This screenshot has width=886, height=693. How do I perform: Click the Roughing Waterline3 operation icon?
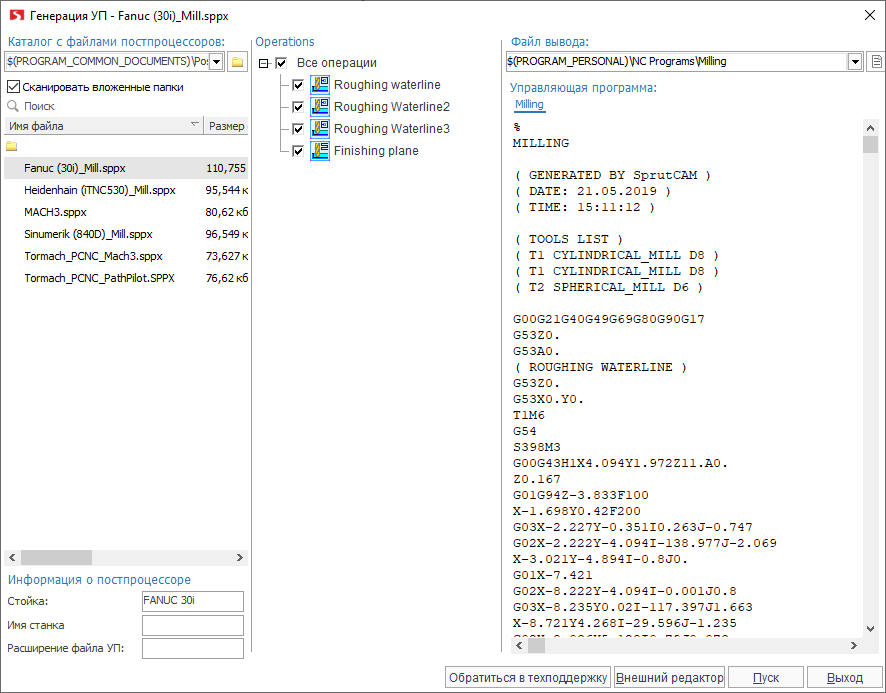pos(320,129)
